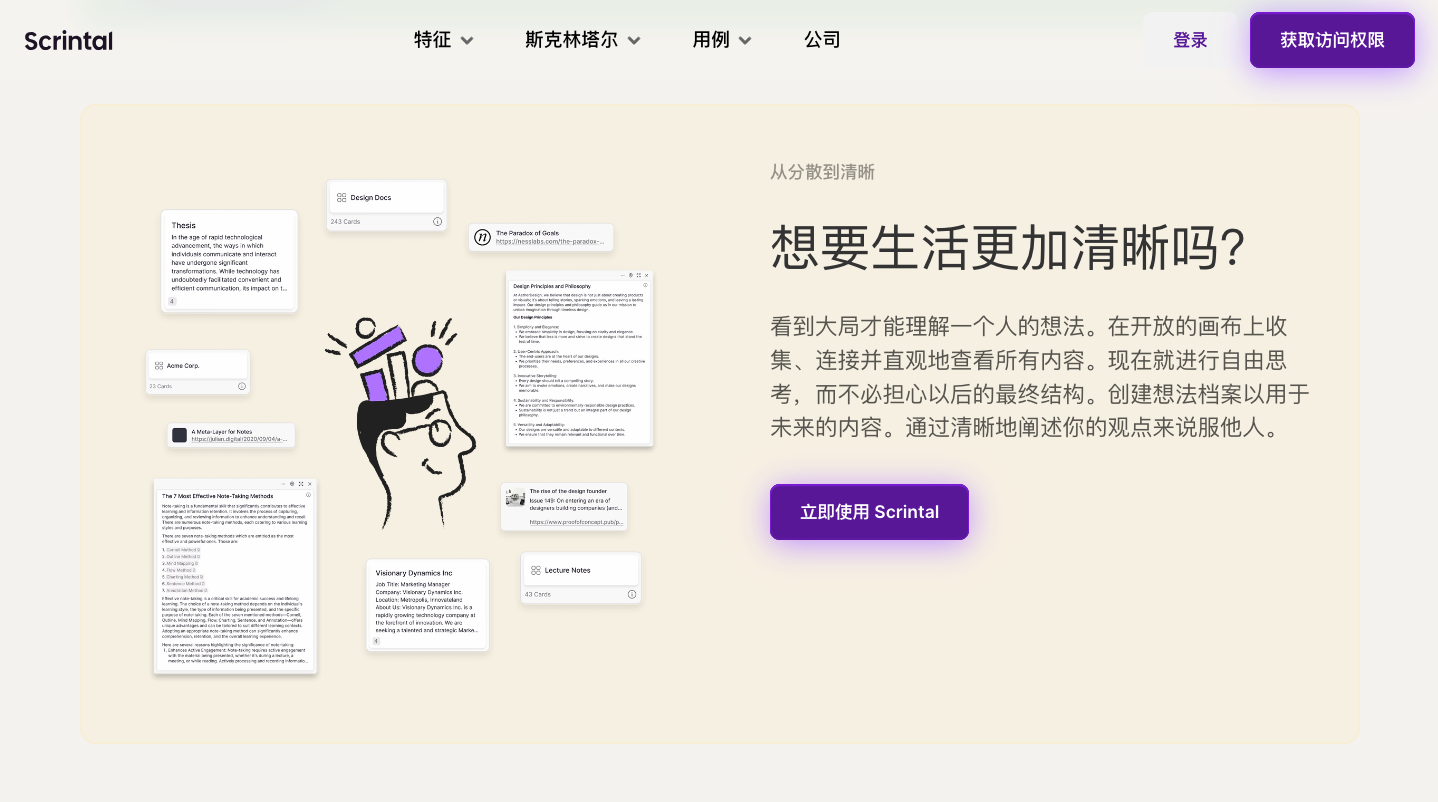Select the card deck icon on Acme Corp
Image resolution: width=1438 pixels, height=802 pixels.
point(159,365)
